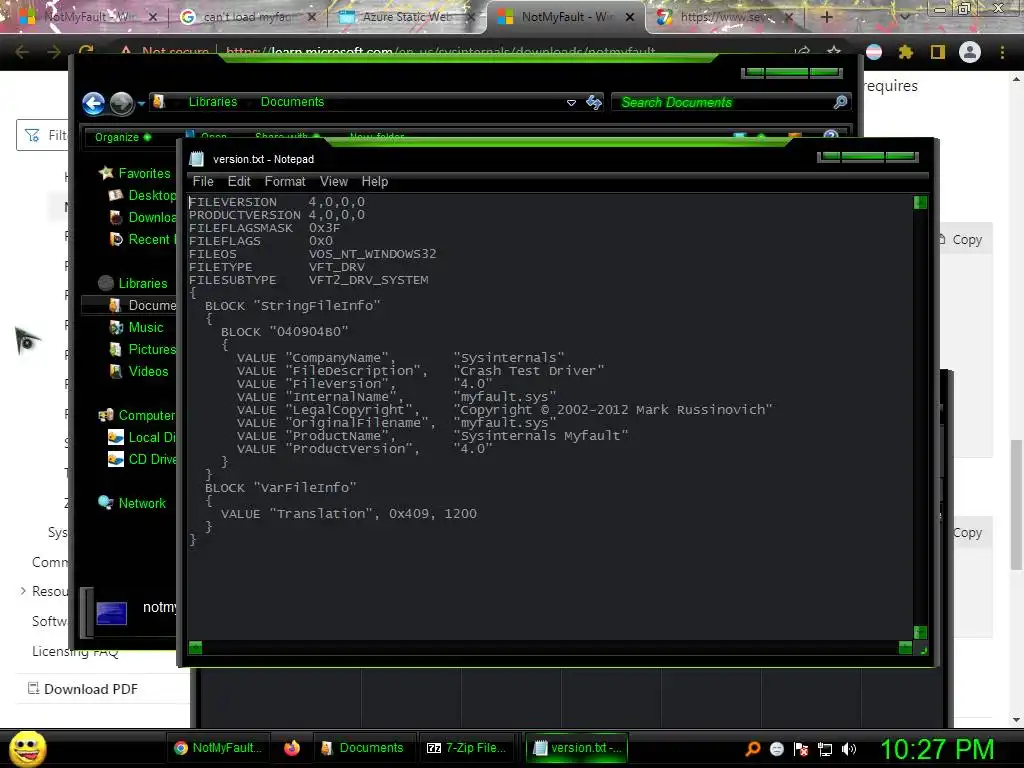Click the VFT2_DRV_SYSTEM value in Notepad
This screenshot has width=1024, height=768.
368,280
